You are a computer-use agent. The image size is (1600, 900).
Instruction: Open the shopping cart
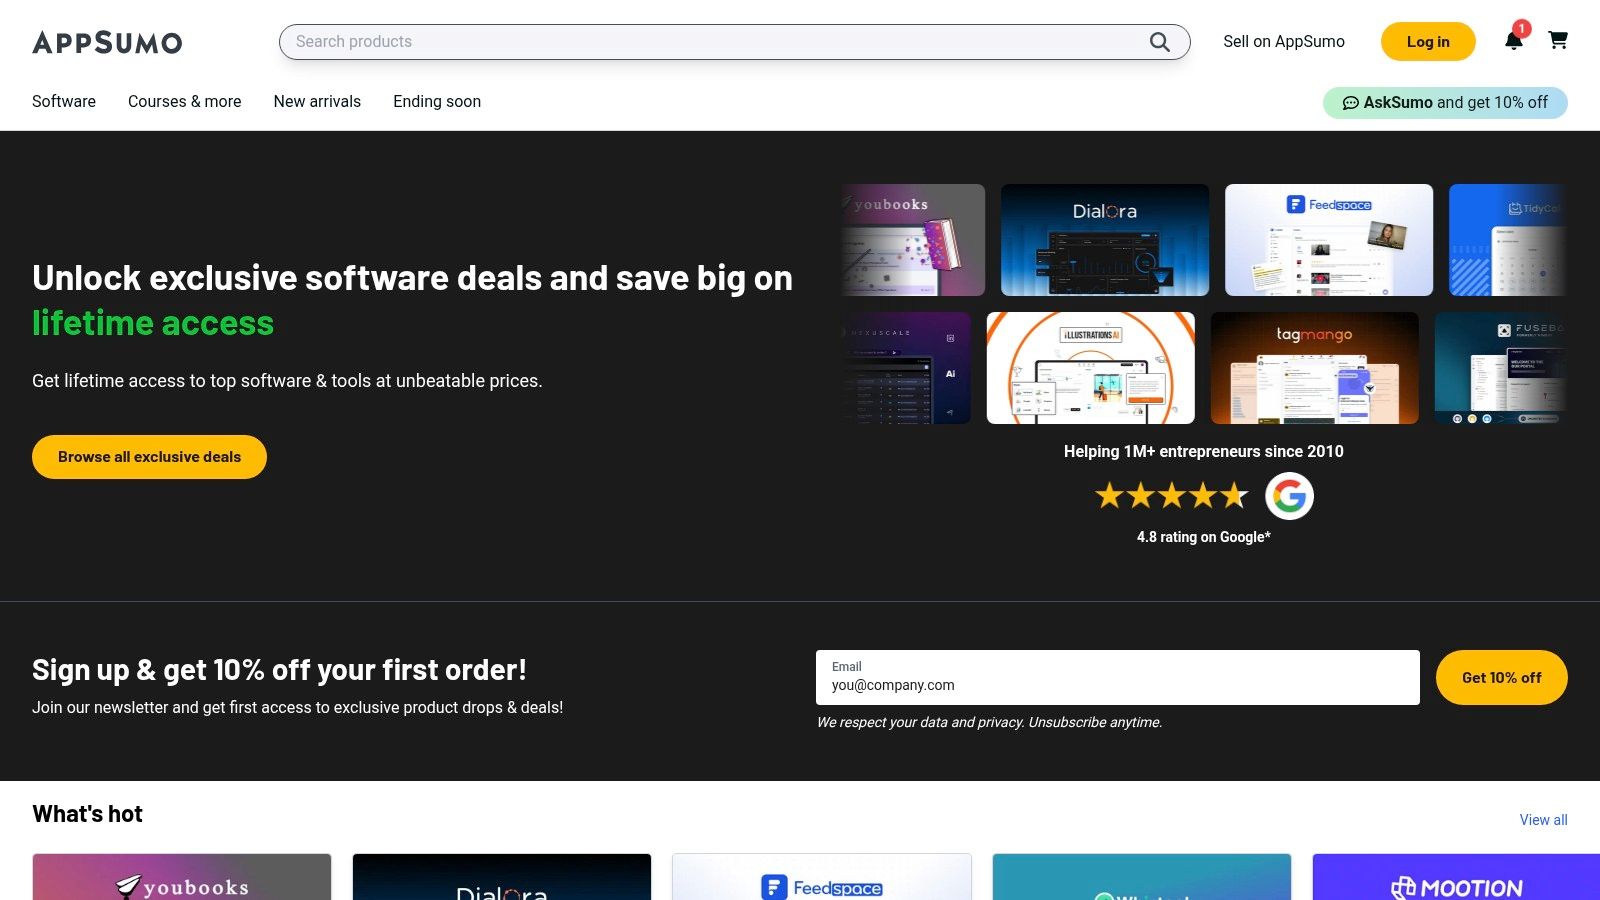click(1558, 42)
